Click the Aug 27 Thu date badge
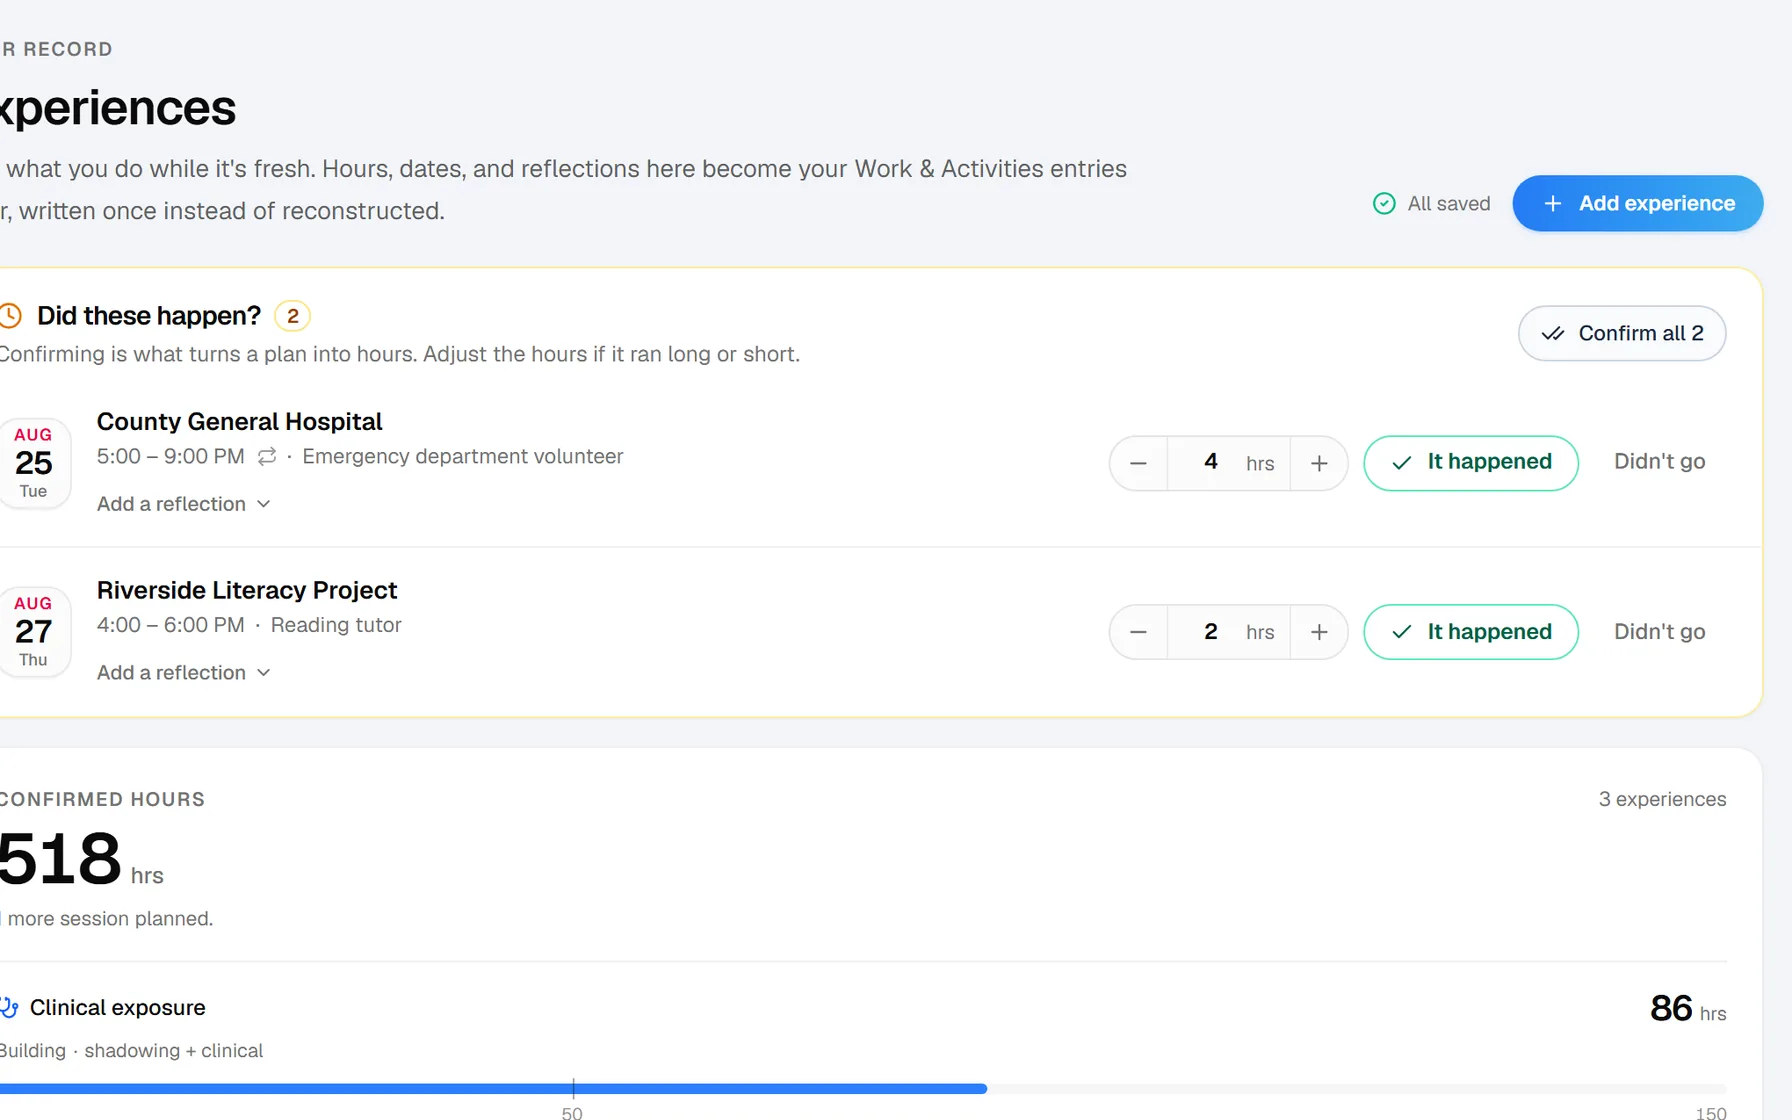1792x1120 pixels. (34, 632)
